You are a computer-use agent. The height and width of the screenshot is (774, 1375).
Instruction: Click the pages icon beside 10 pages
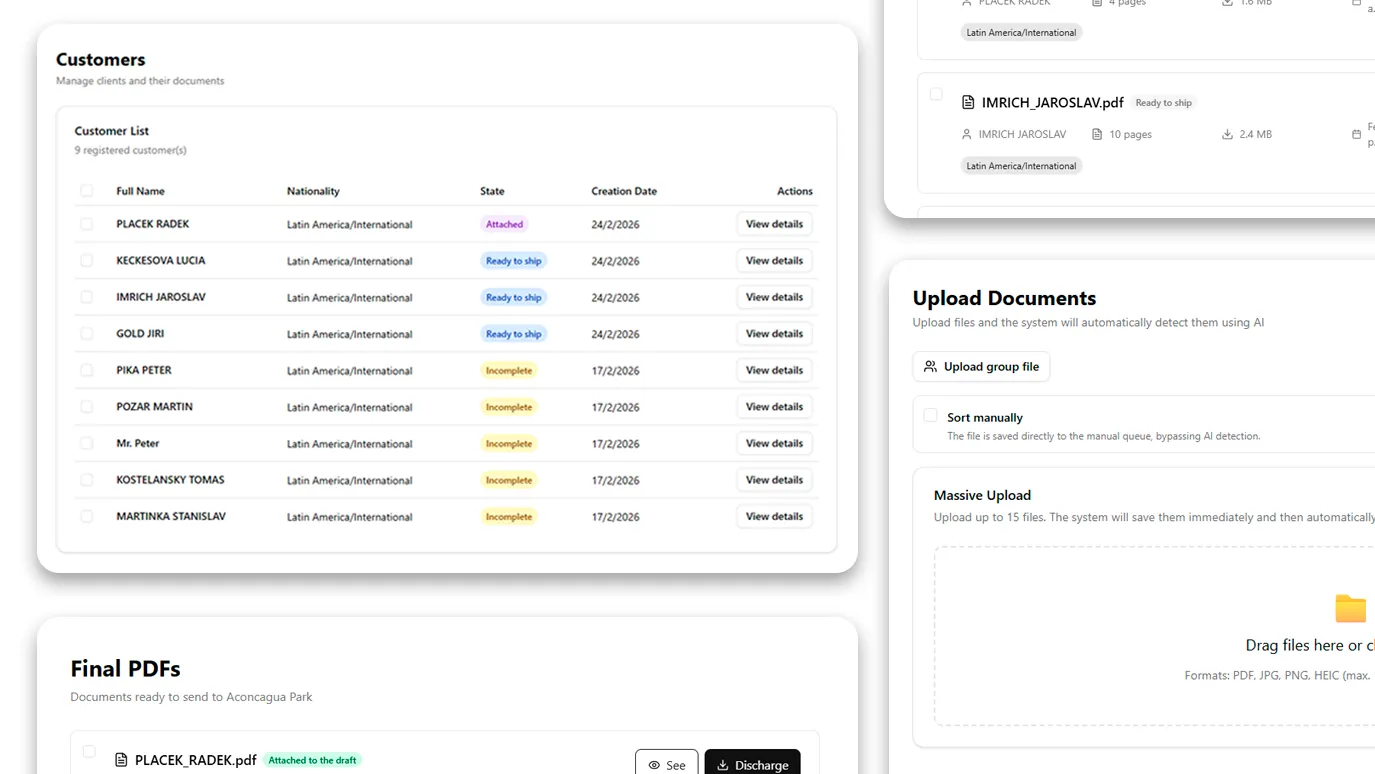click(1097, 134)
